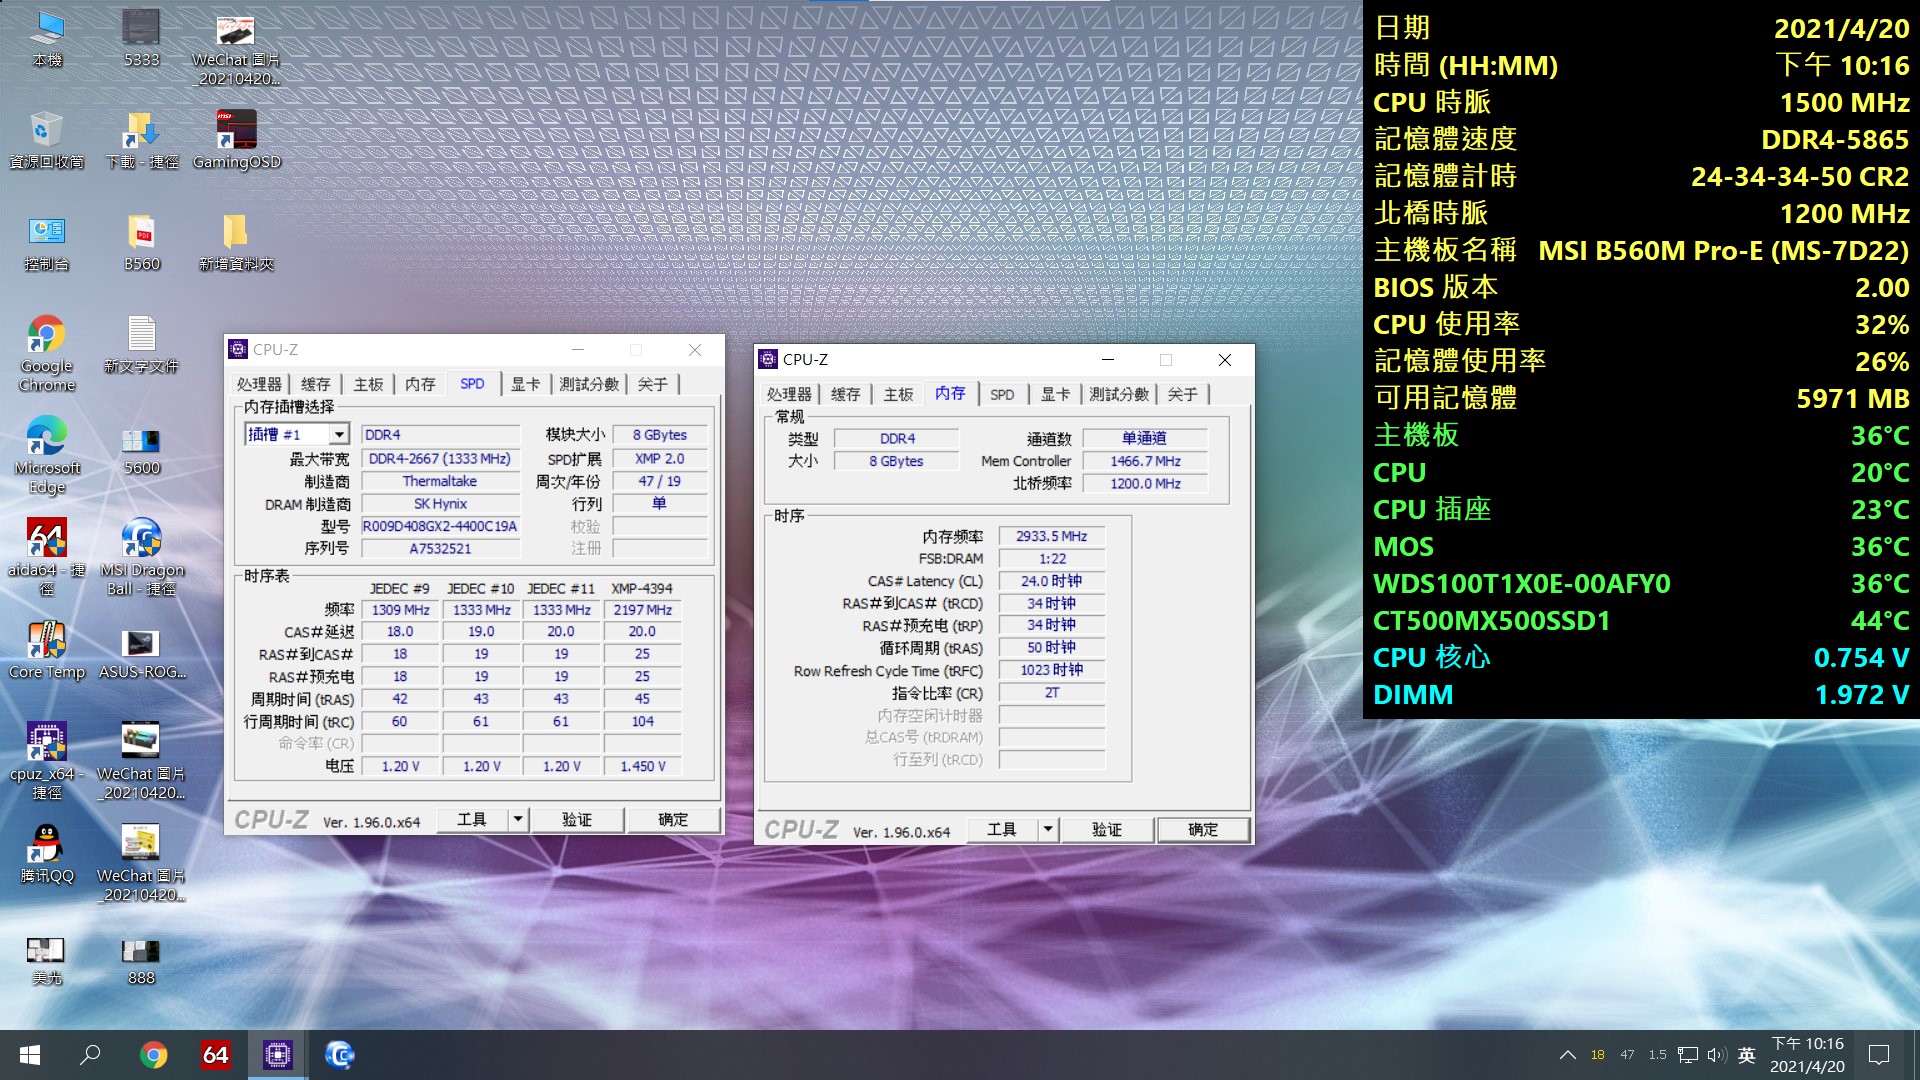Click 确定 button in memory window
Image resolution: width=1920 pixels, height=1080 pixels.
(1203, 829)
